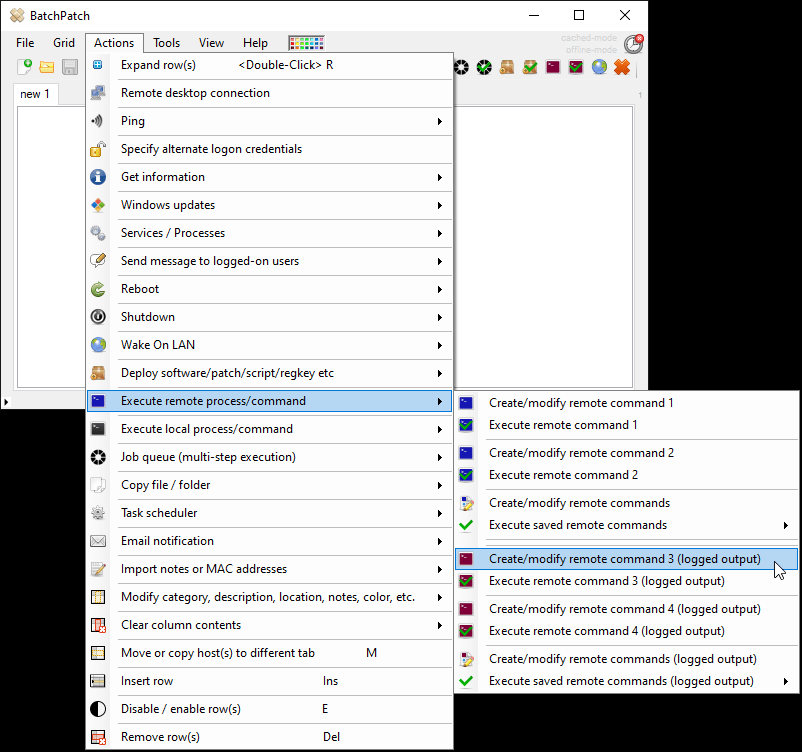Click the job queue toolbar icon

[461, 67]
